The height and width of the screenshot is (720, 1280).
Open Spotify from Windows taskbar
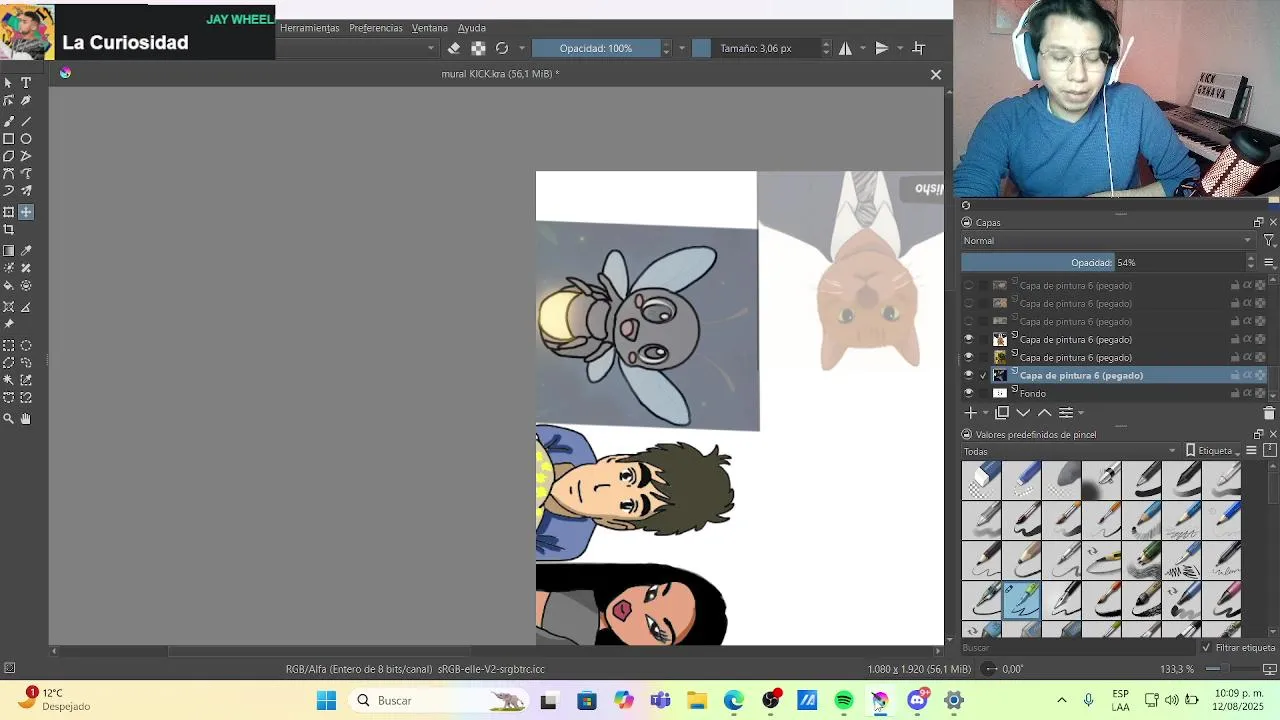[844, 701]
